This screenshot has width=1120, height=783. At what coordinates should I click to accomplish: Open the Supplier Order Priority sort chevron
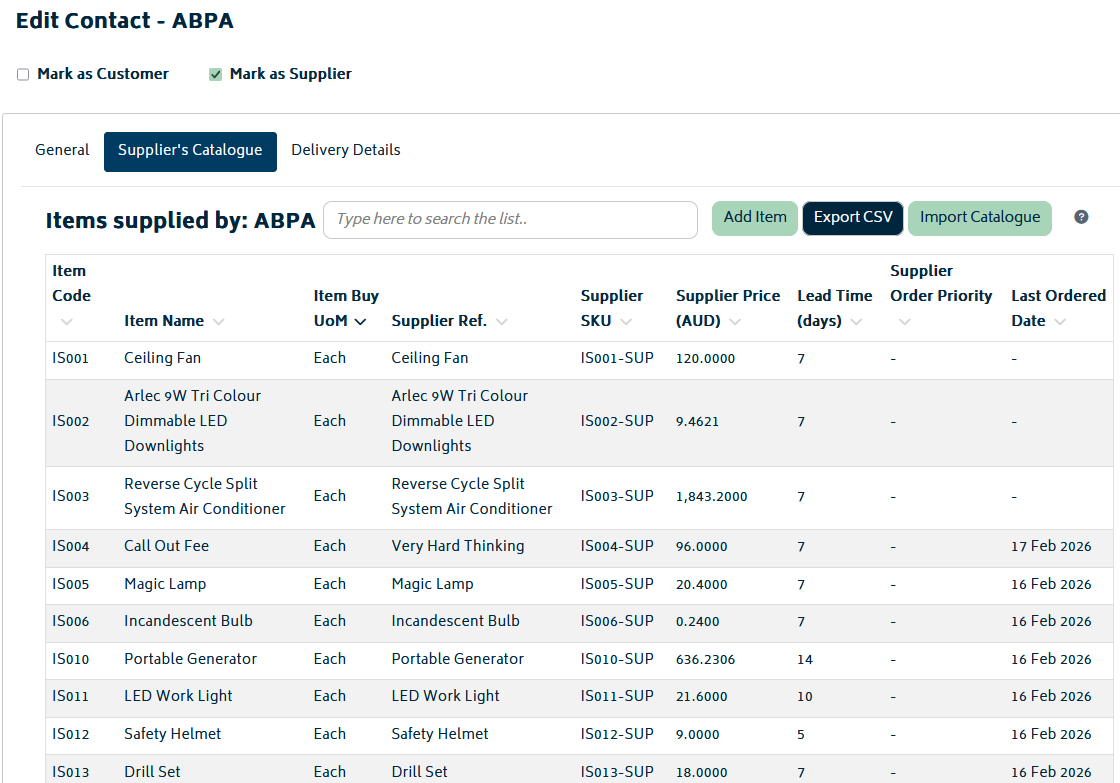(905, 322)
